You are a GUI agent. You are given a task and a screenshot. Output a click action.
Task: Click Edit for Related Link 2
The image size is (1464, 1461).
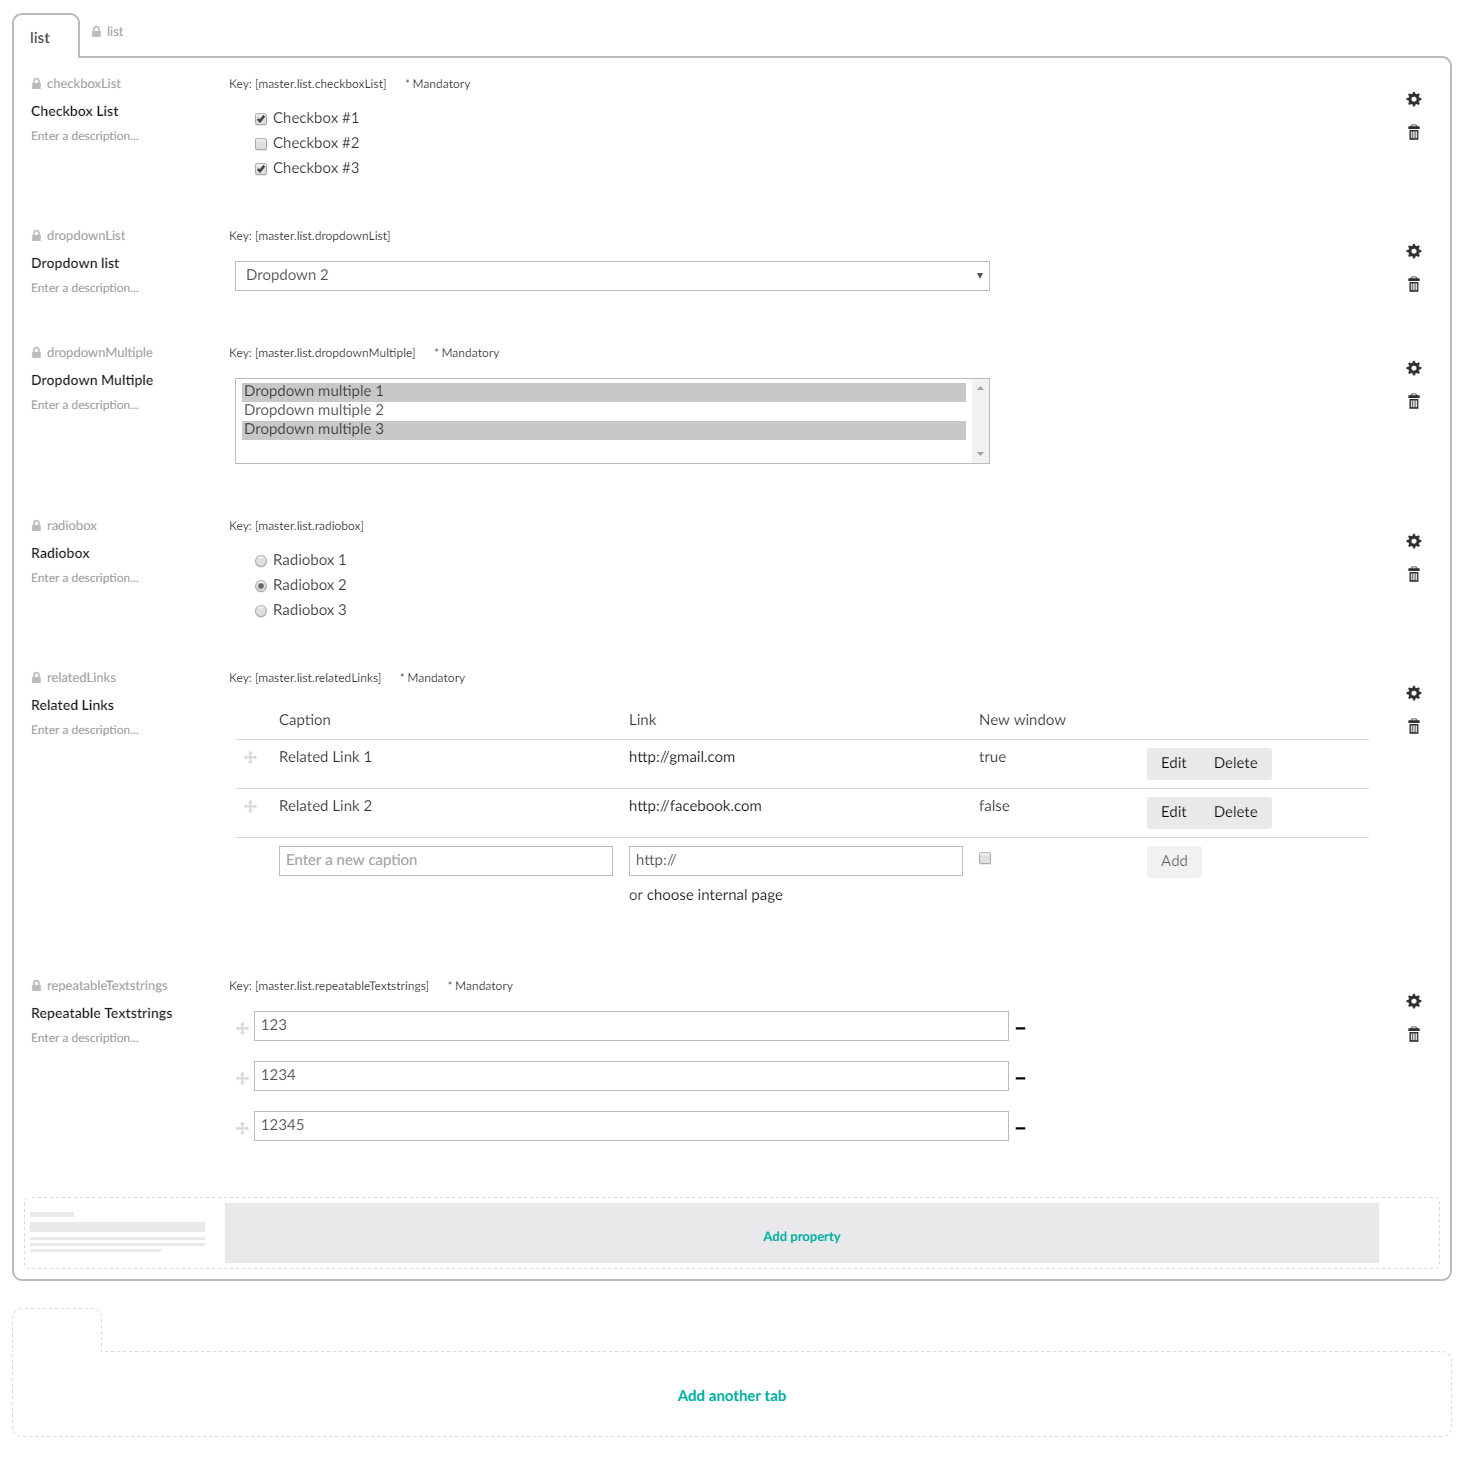1173,812
